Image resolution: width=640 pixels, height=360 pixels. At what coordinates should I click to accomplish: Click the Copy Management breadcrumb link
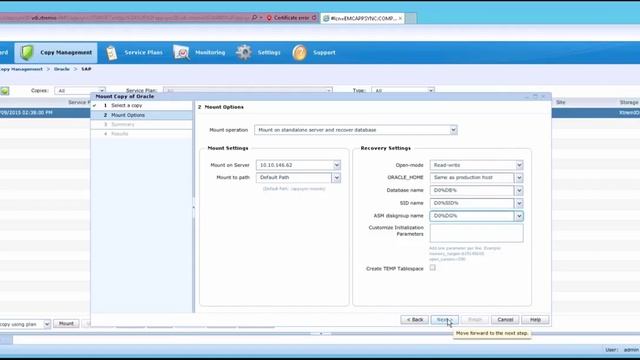tap(21, 69)
